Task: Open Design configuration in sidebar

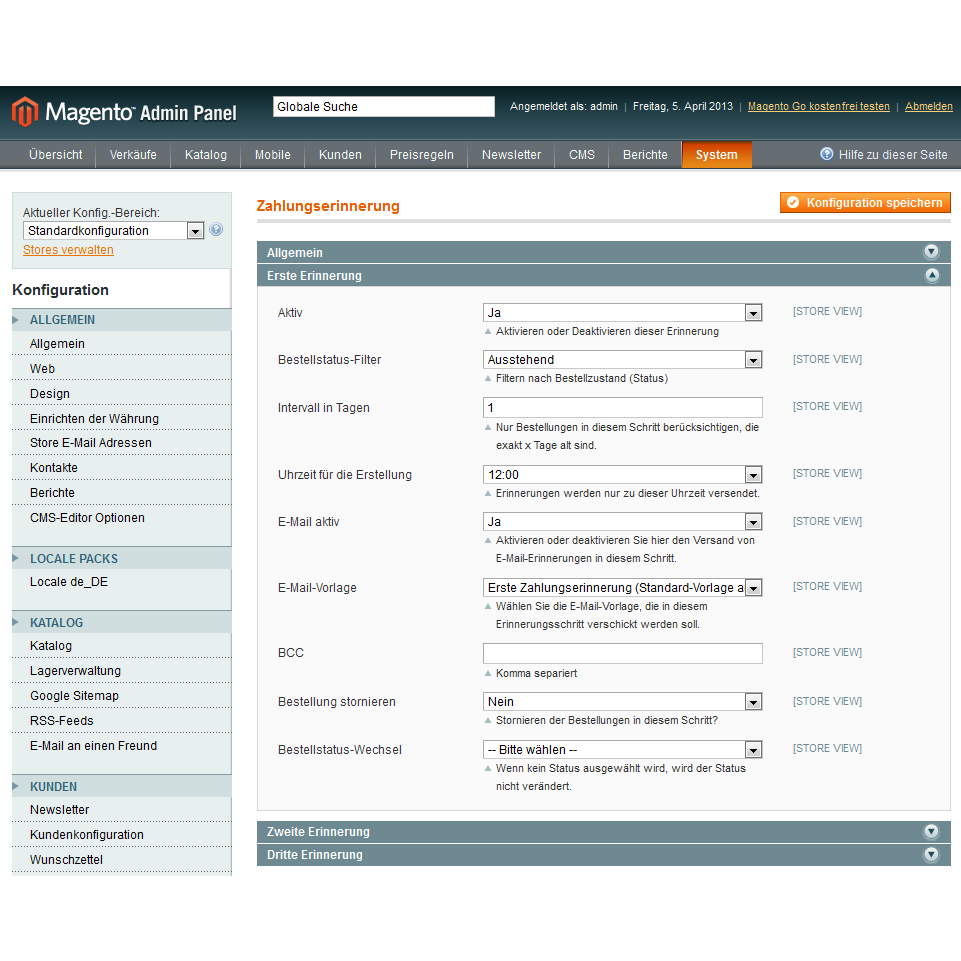Action: pyautogui.click(x=121, y=393)
